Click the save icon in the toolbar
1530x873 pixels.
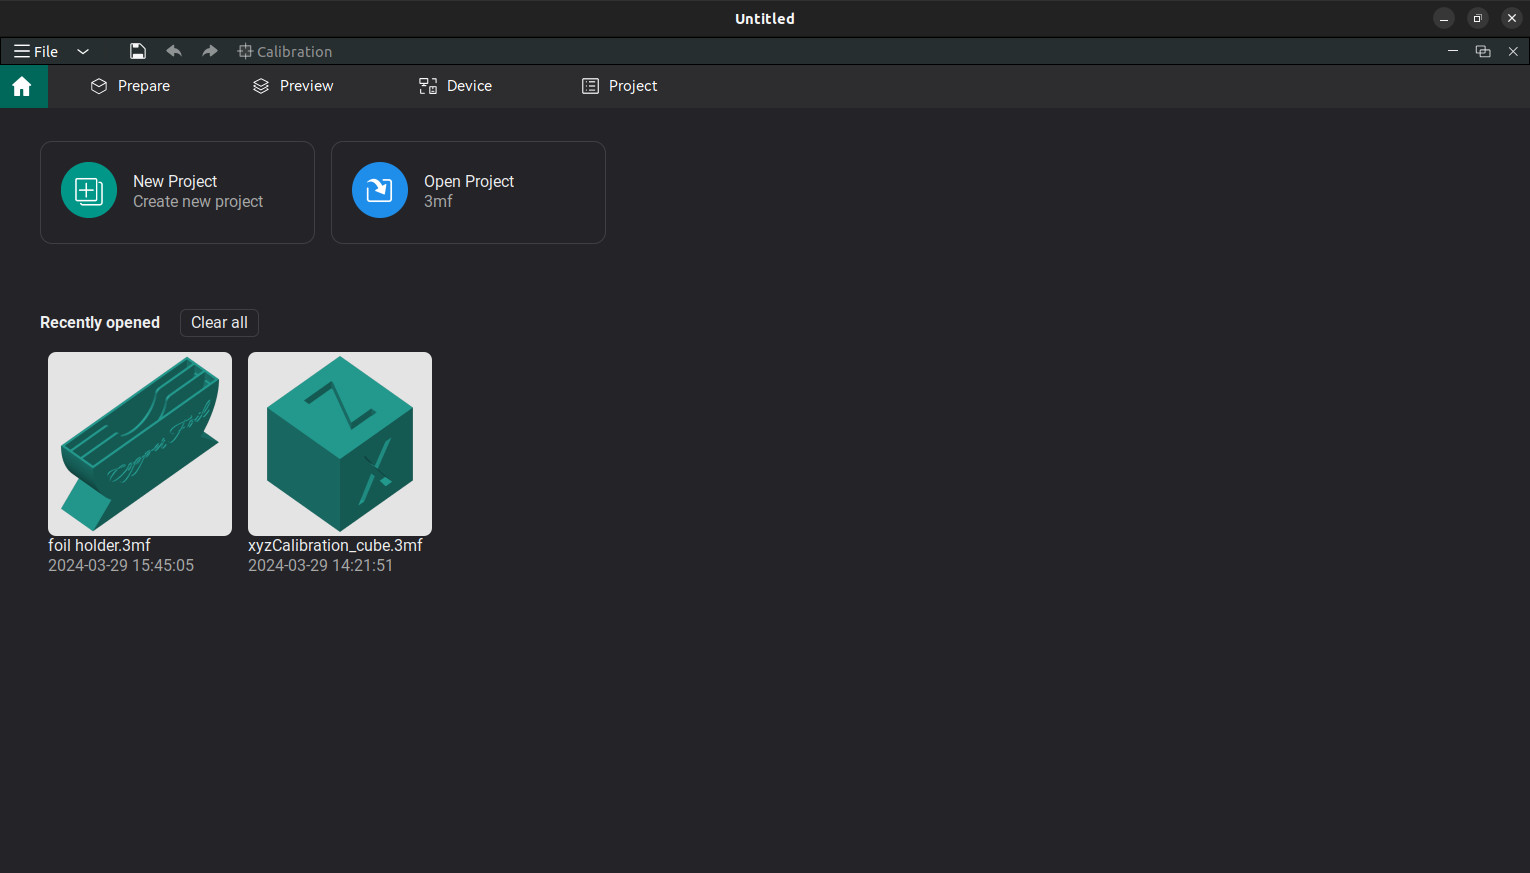138,51
